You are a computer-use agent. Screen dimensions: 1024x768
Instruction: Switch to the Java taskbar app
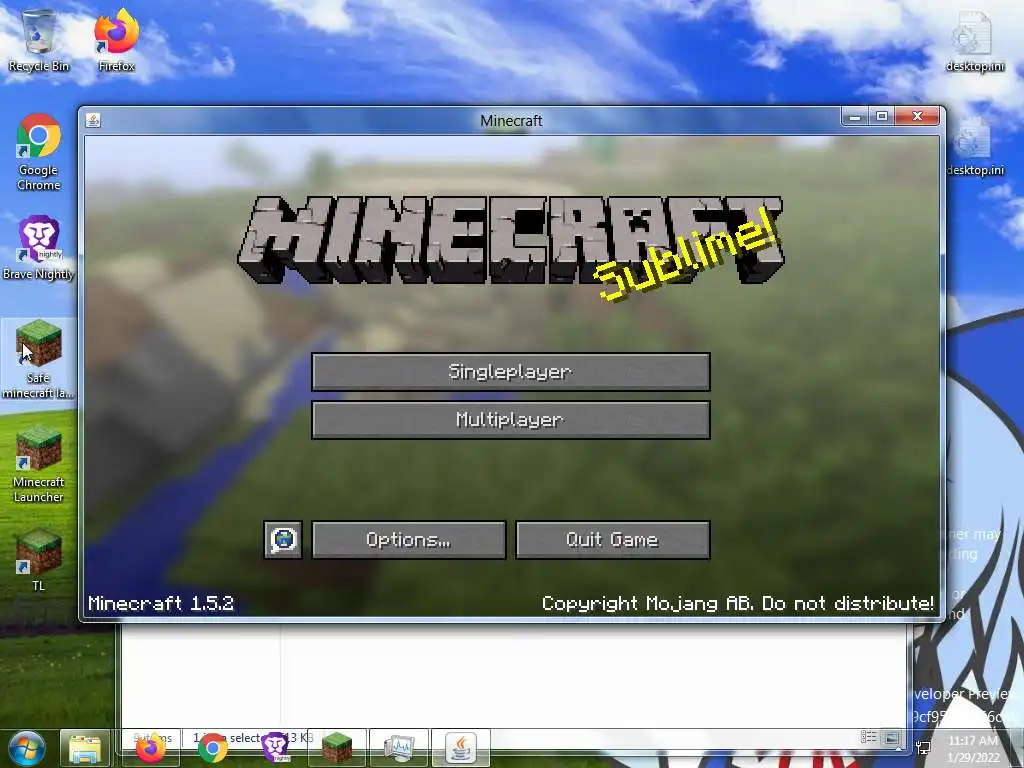[461, 748]
